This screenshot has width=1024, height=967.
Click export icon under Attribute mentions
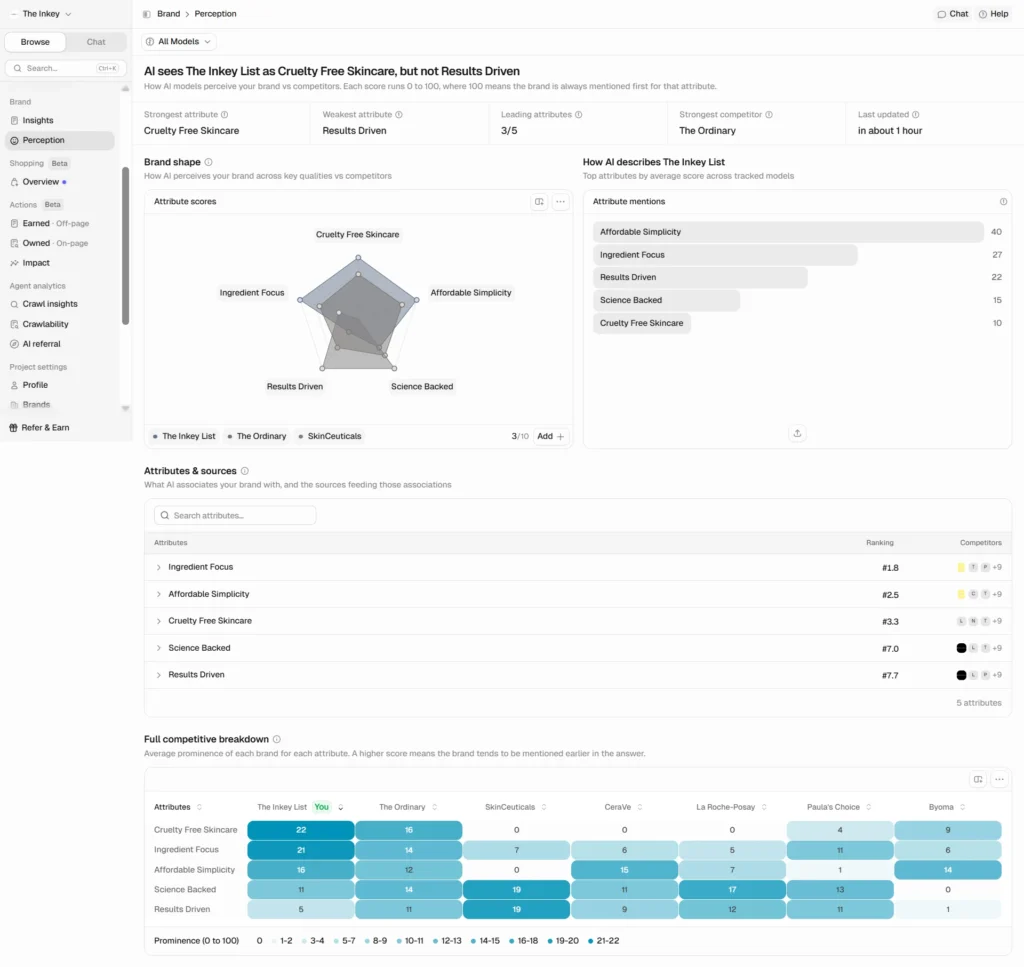click(797, 434)
